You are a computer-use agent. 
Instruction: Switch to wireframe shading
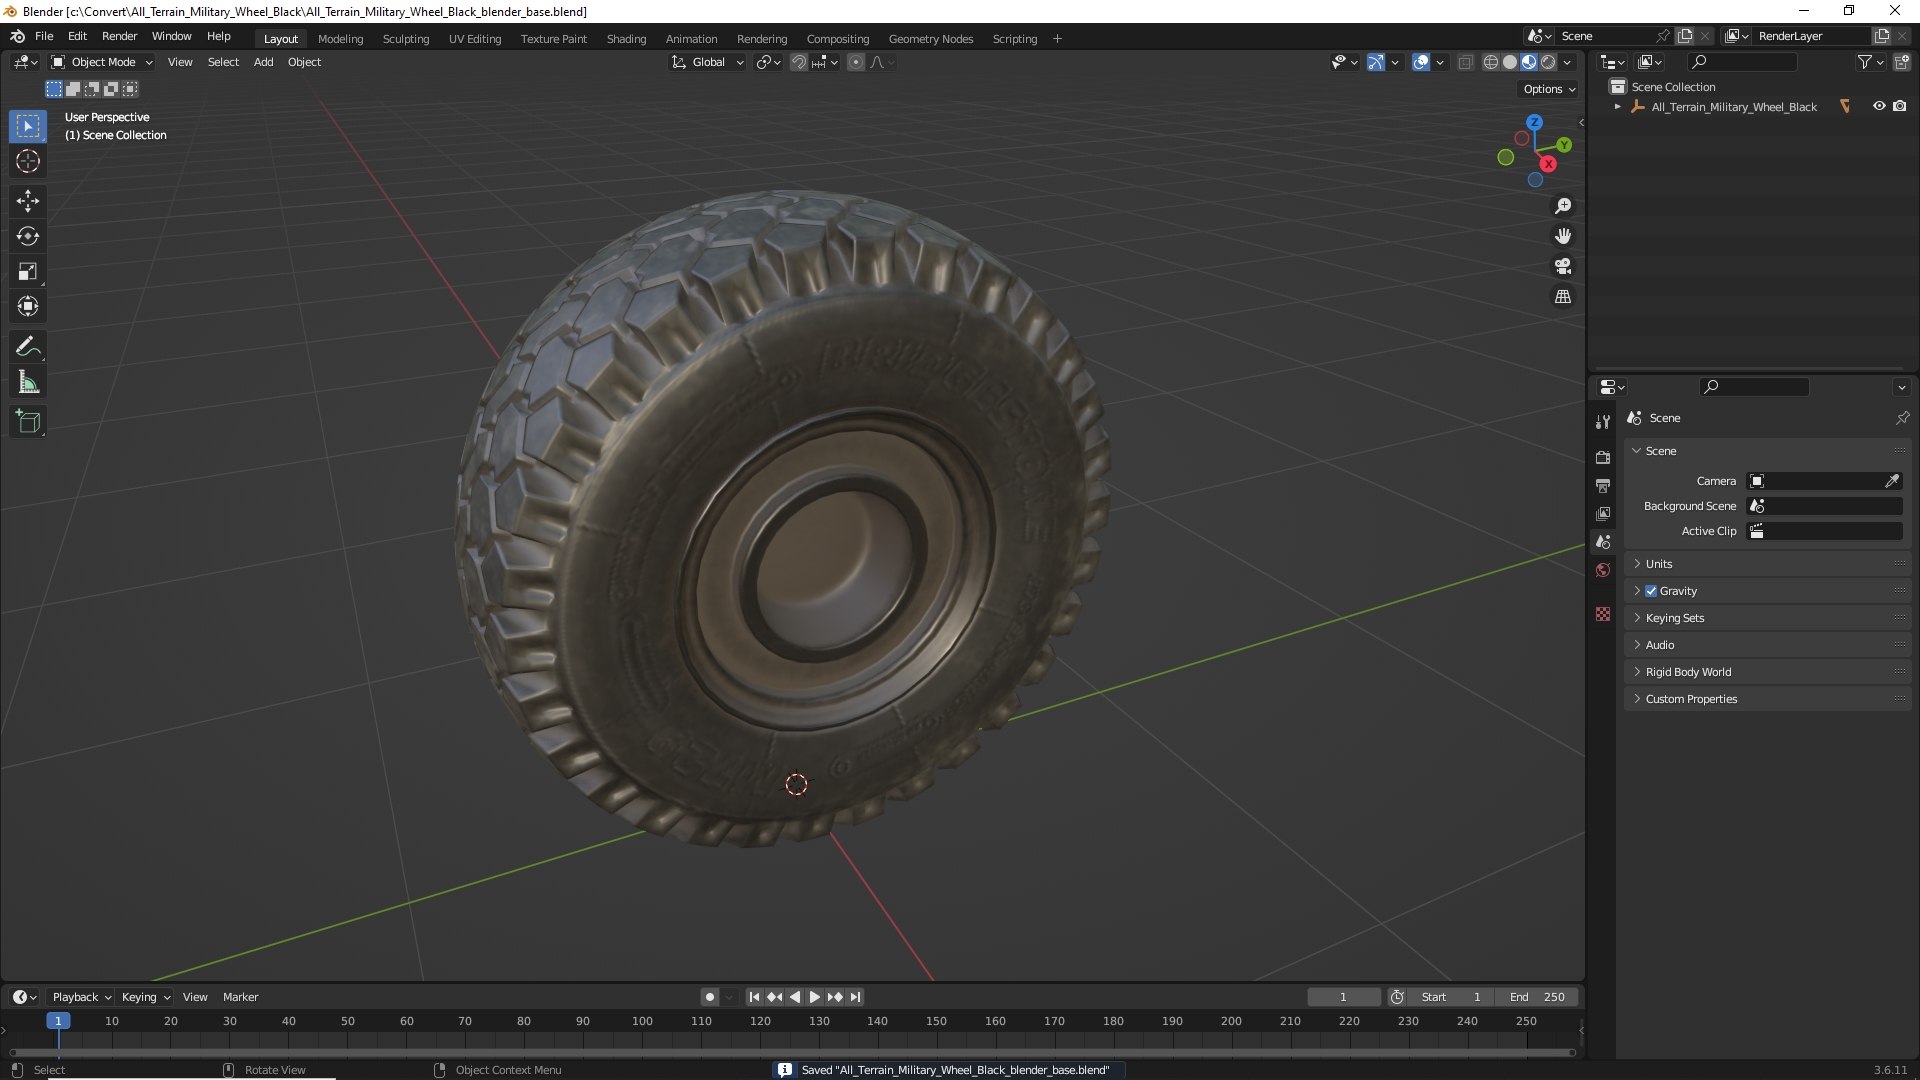click(1491, 62)
